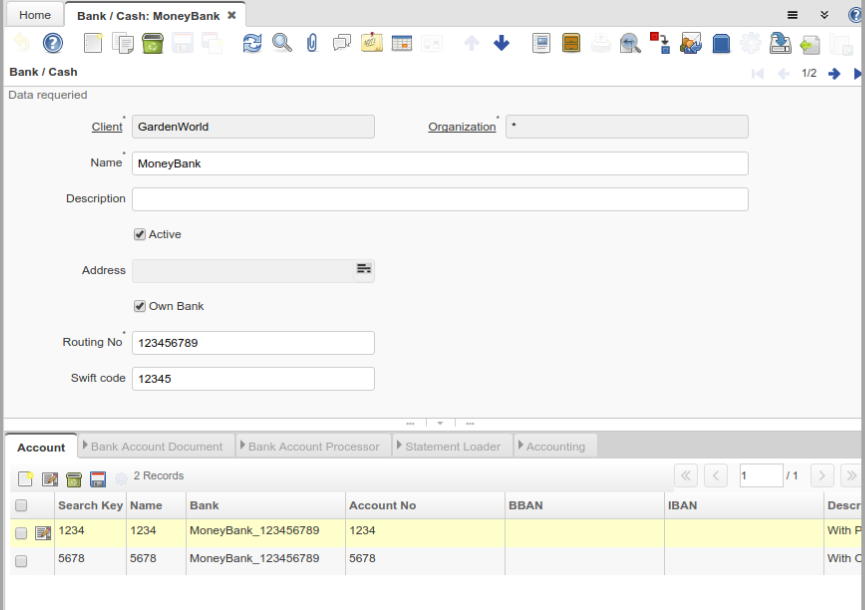Collapse header panel with double chevron
Viewport: 865px width, 610px height.
824,15
